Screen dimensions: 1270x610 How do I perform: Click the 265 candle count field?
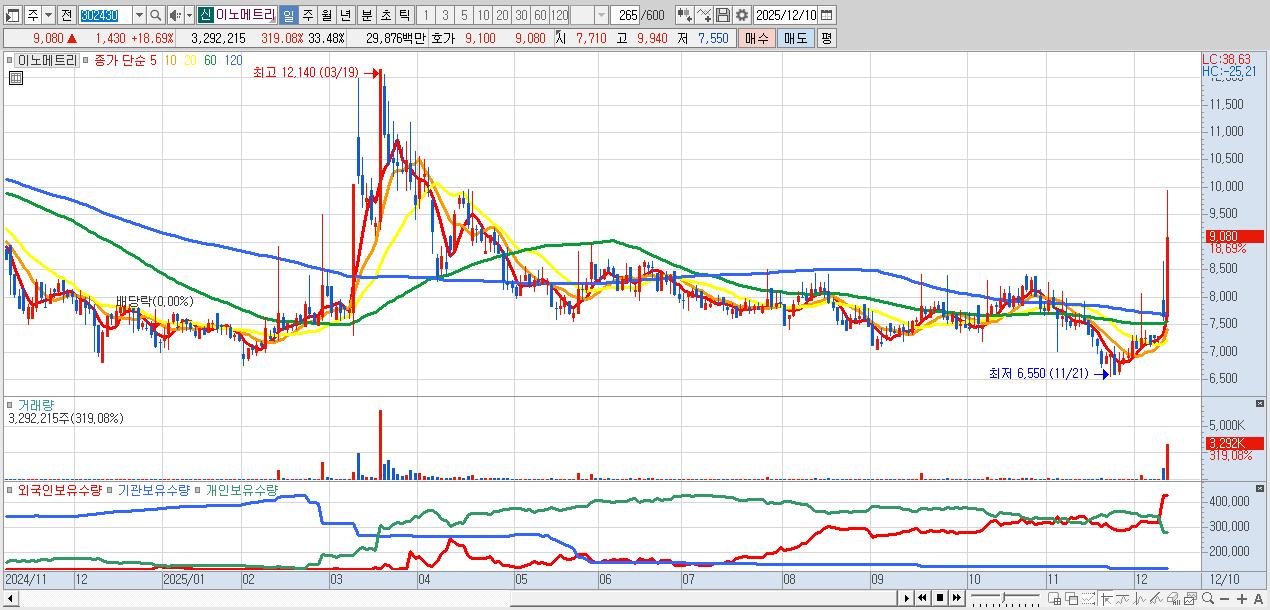pyautogui.click(x=627, y=15)
